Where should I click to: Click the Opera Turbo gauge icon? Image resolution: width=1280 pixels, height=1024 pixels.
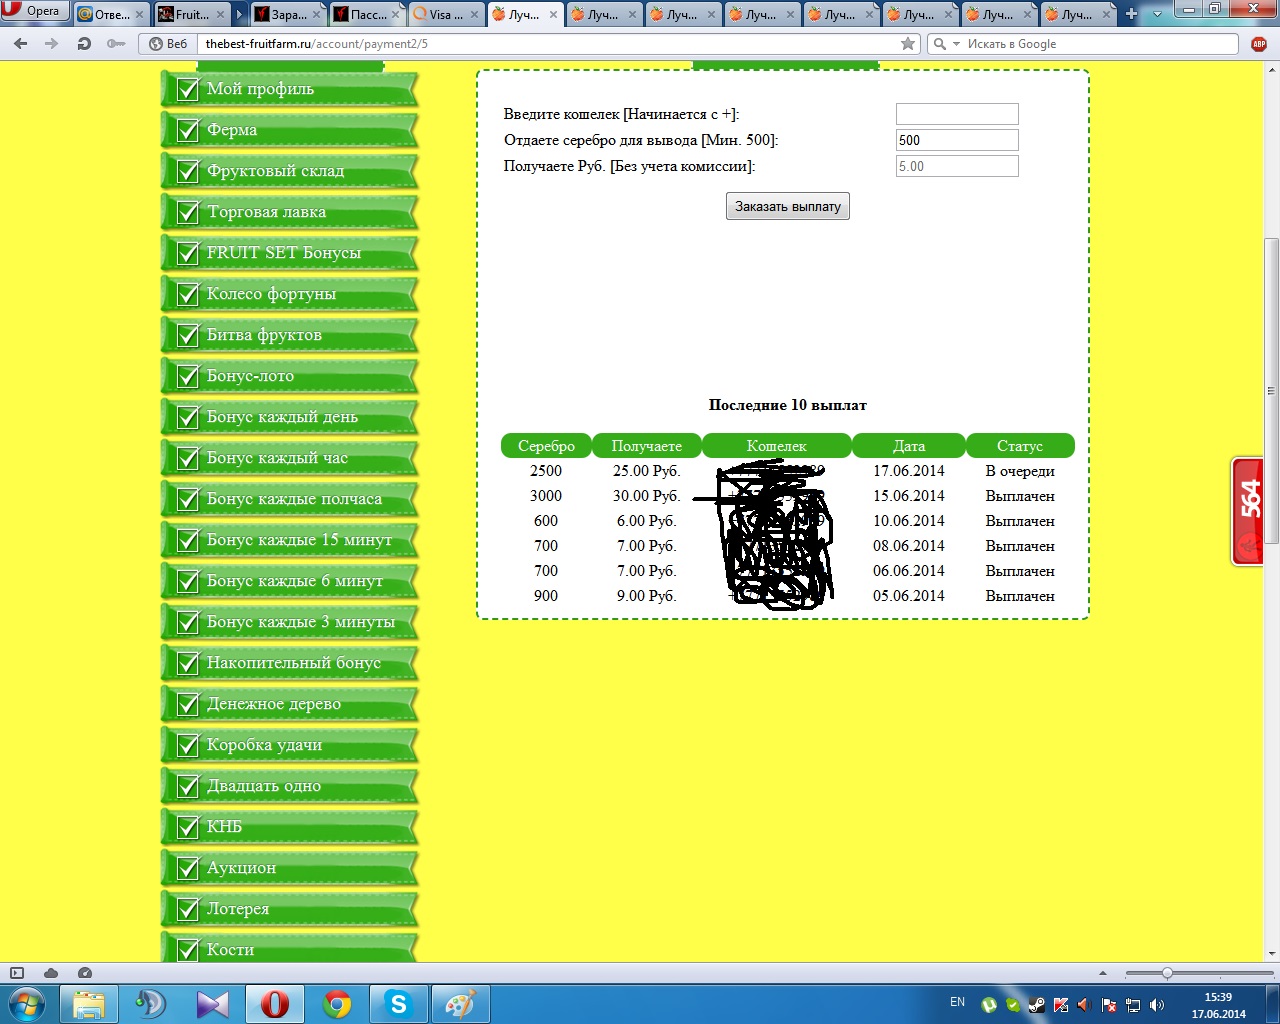point(85,973)
